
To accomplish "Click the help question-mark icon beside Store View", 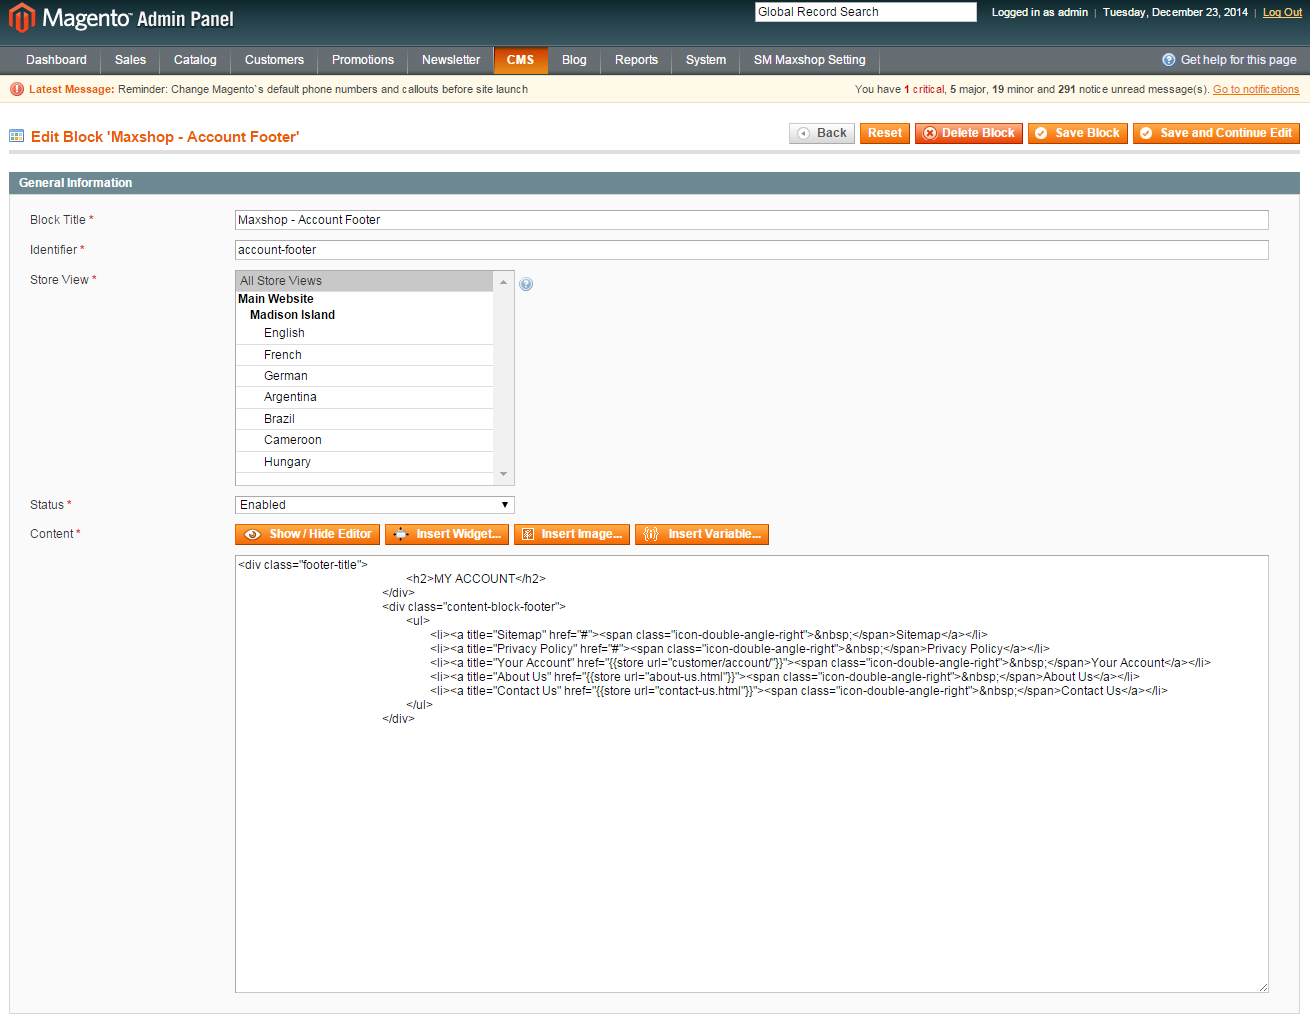I will (526, 284).
